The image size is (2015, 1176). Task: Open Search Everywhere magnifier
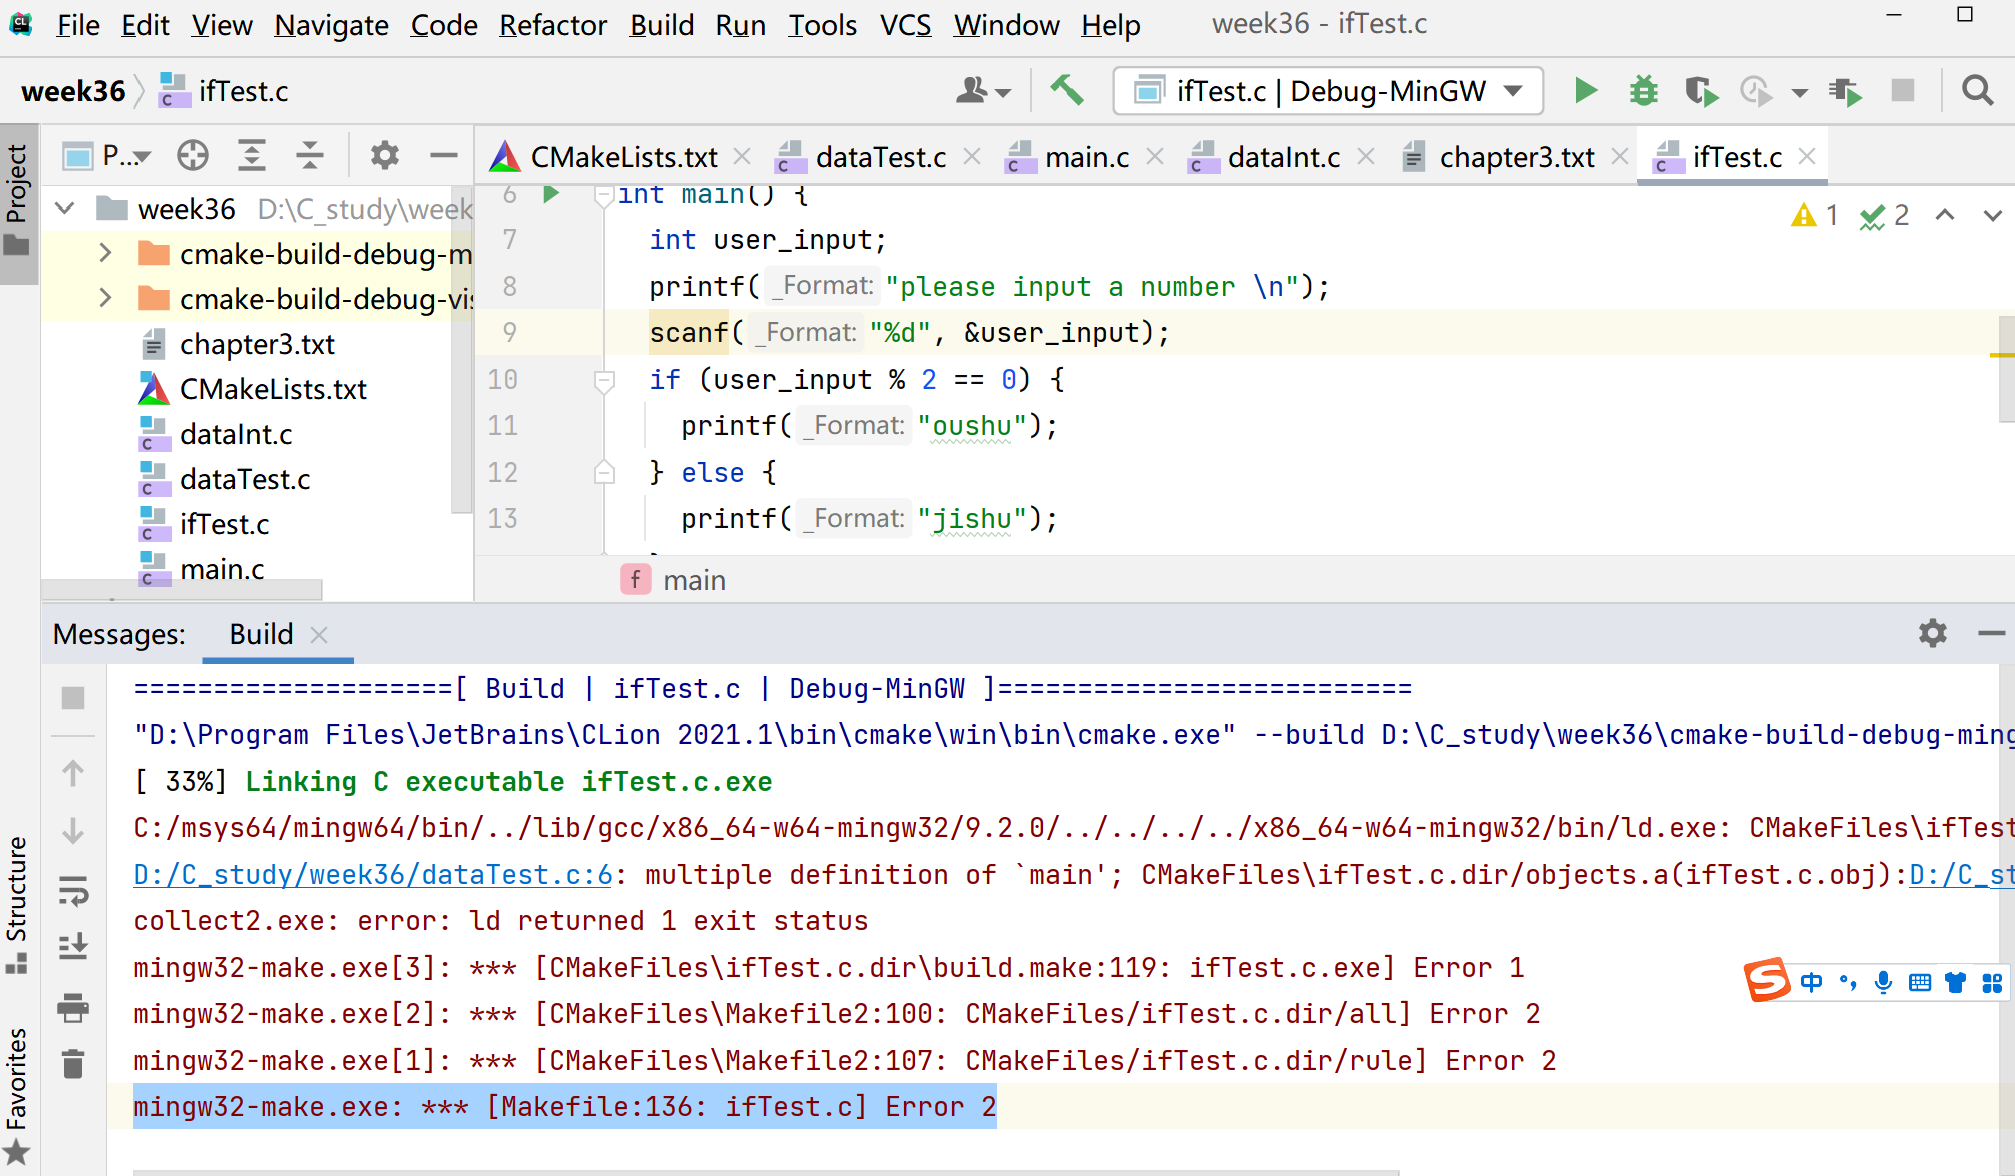click(1977, 91)
